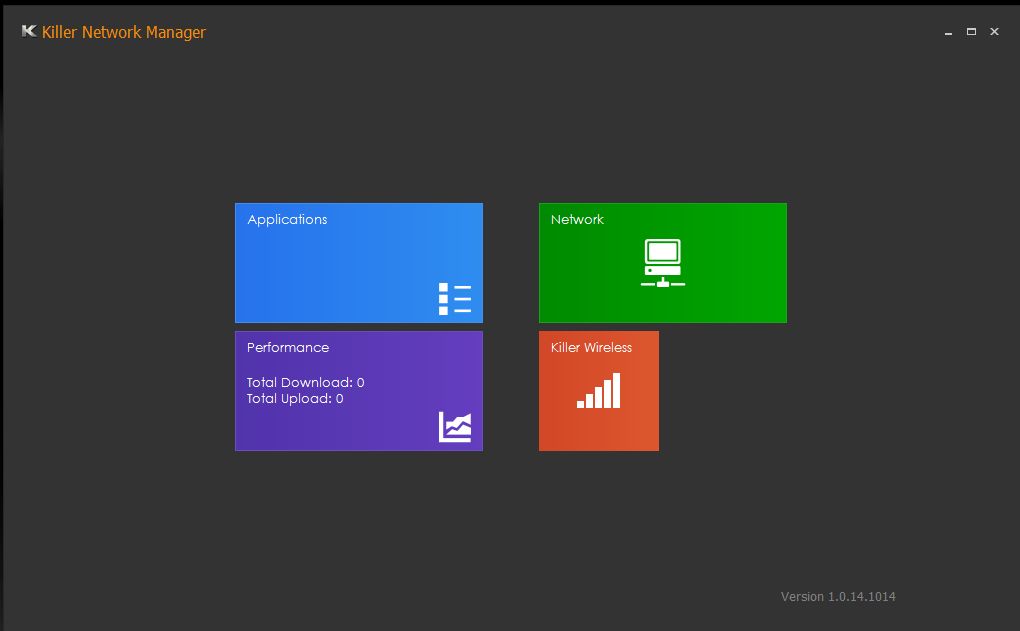1020x631 pixels.
Task: Click the computer network icon
Action: pyautogui.click(x=663, y=263)
